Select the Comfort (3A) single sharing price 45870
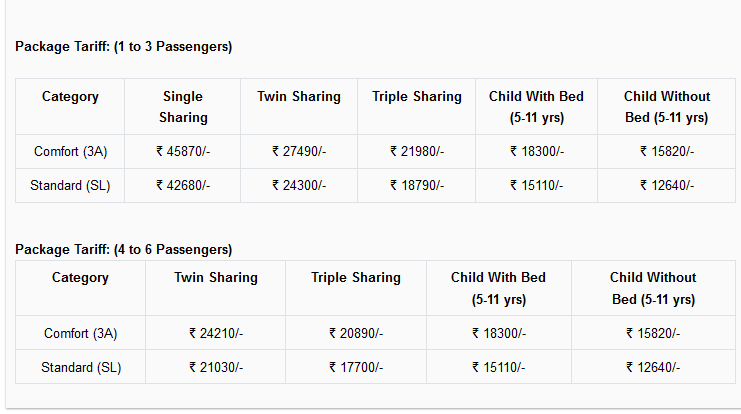741x414 pixels. (183, 151)
